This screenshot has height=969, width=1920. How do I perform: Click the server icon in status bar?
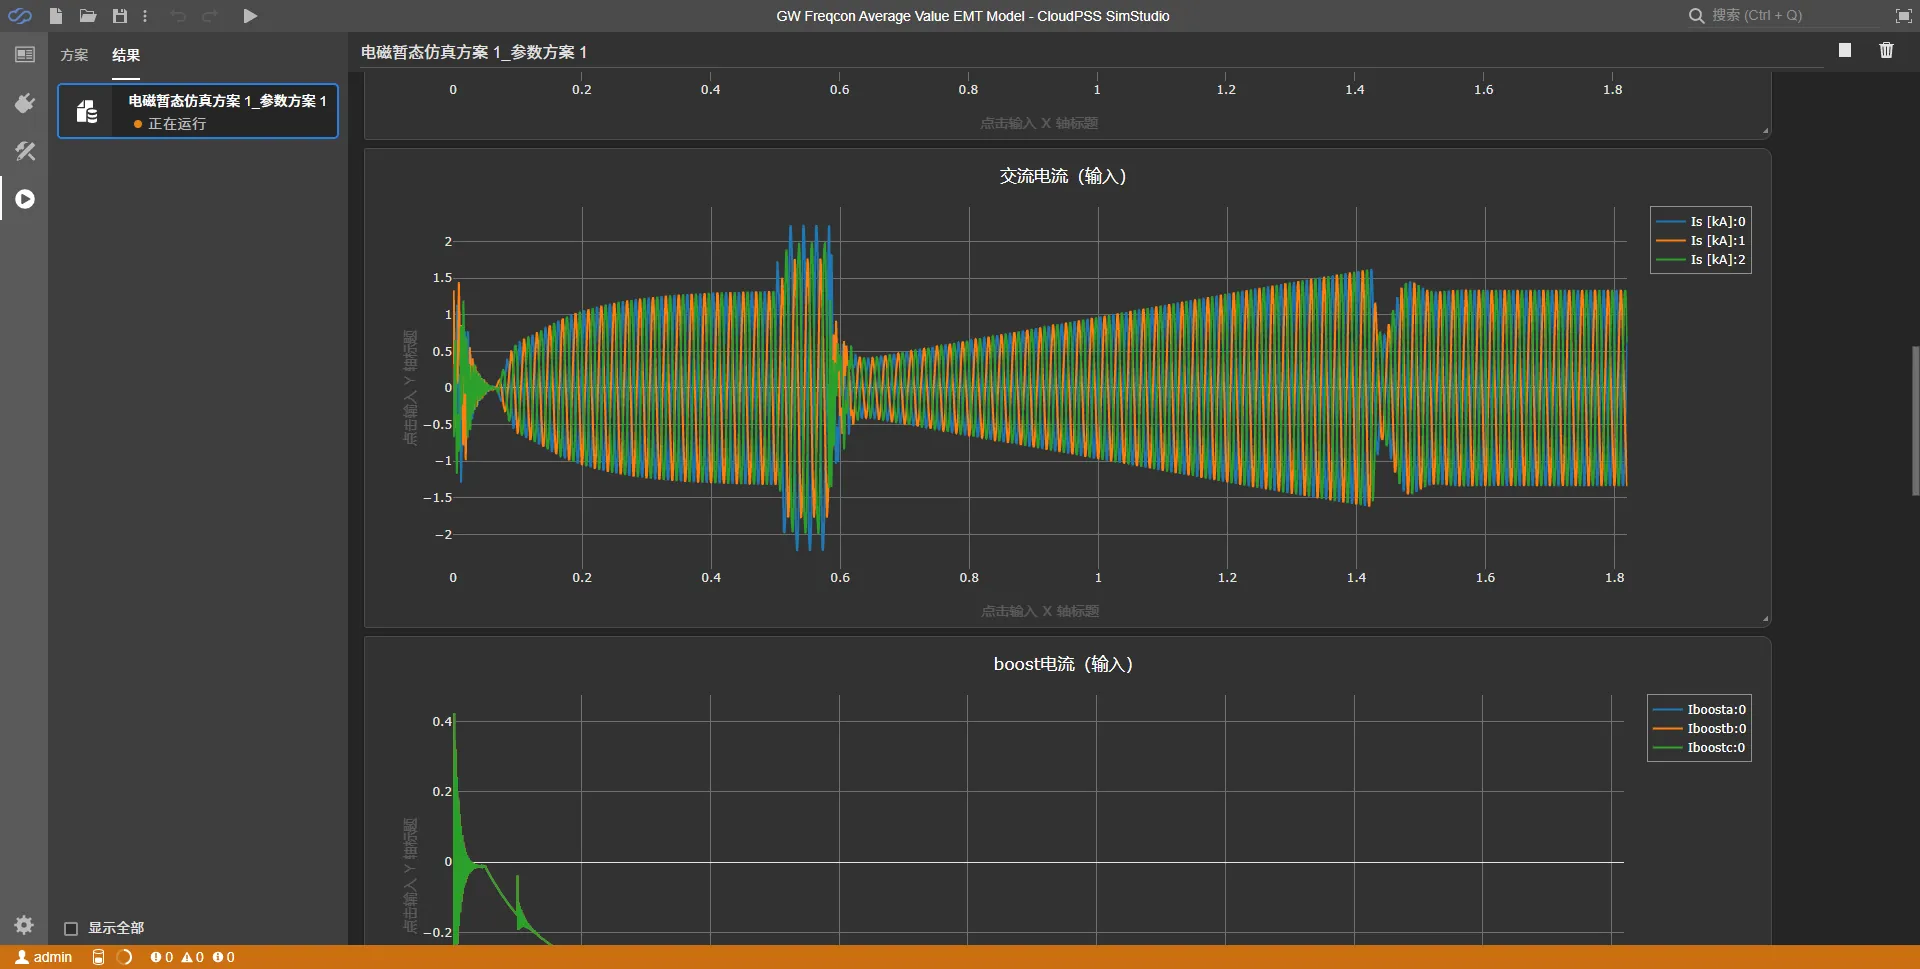(x=98, y=957)
